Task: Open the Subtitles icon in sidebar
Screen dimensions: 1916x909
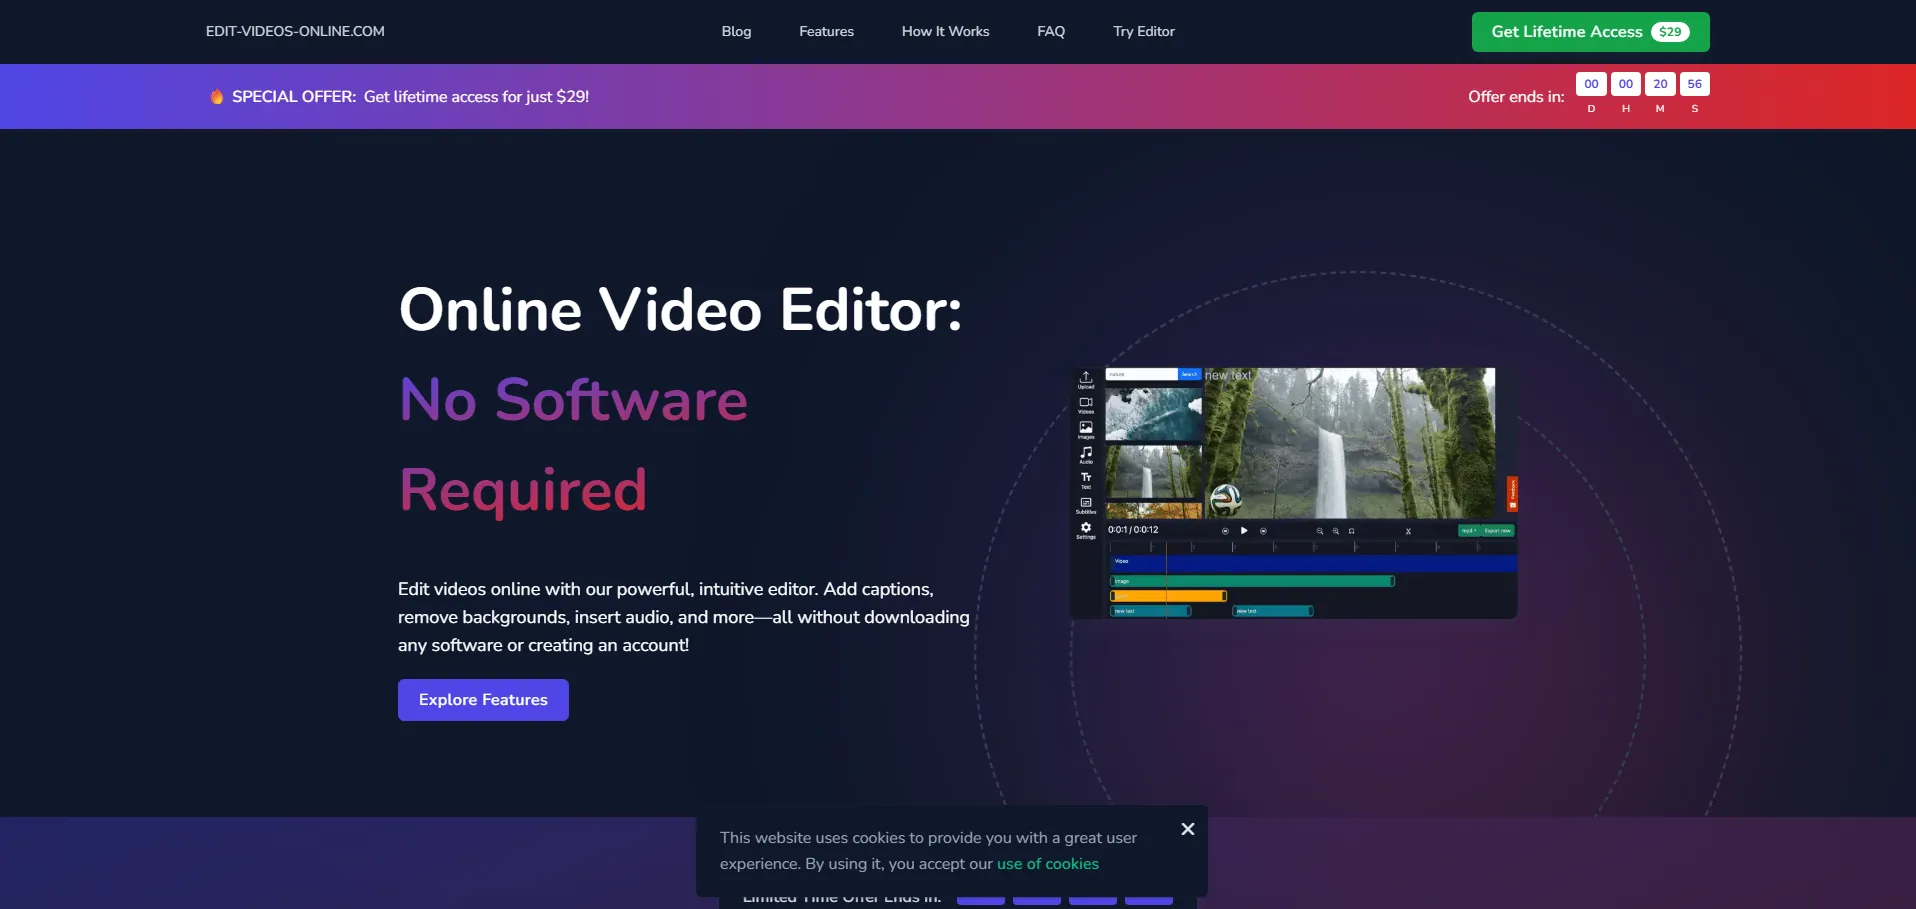Action: pos(1085,504)
